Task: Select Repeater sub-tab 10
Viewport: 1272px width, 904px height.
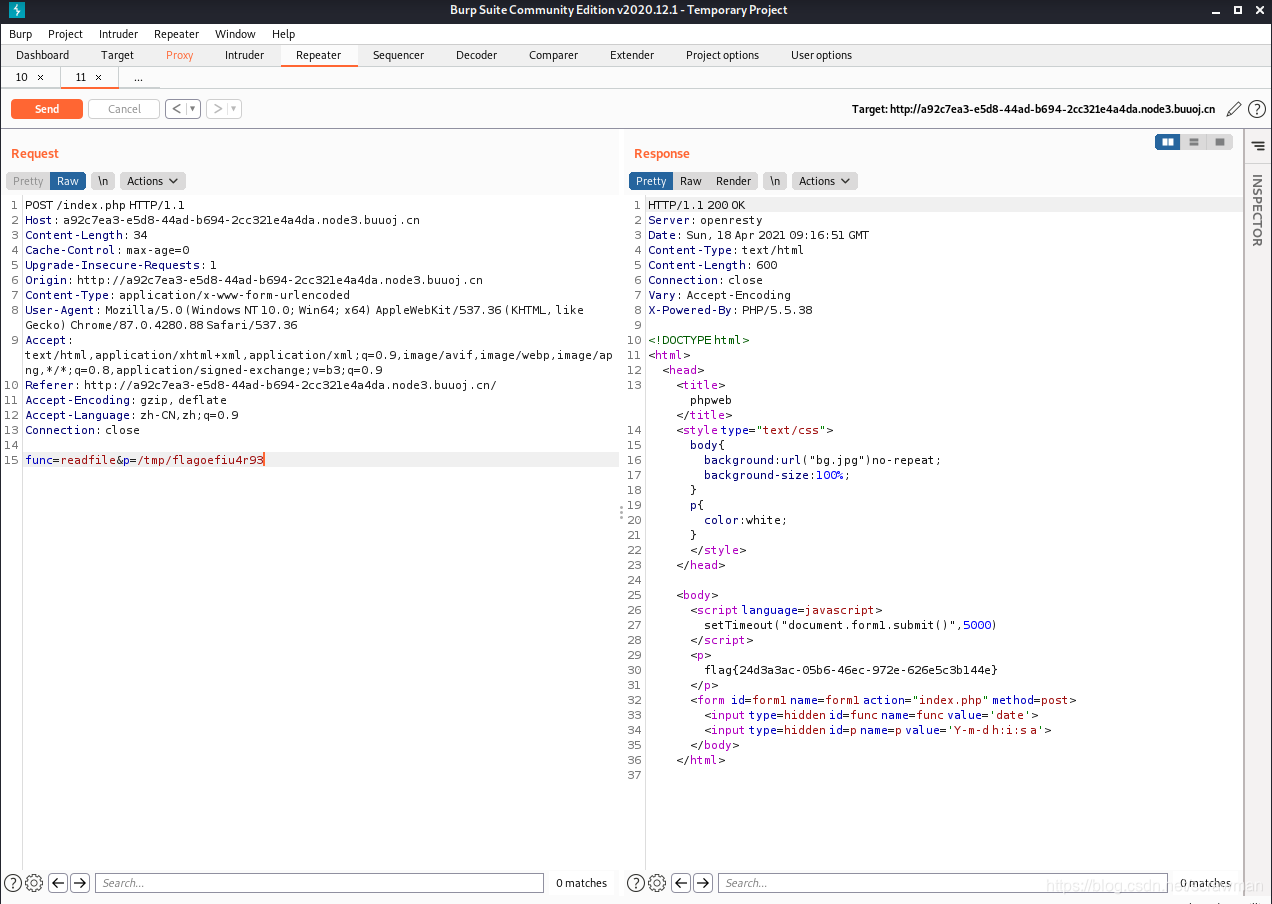Action: tap(22, 77)
